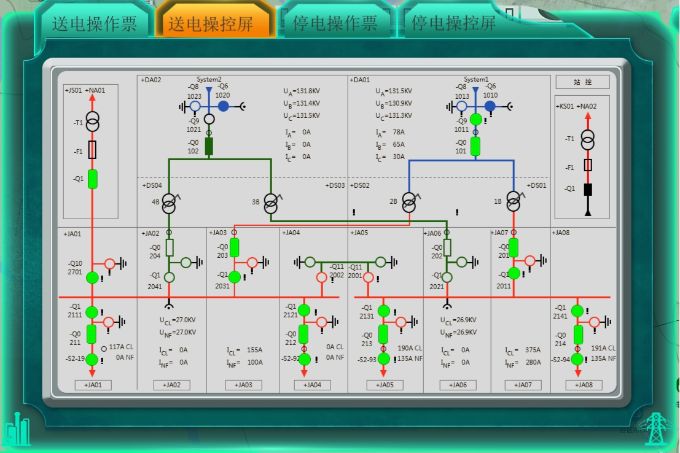Click System1 Q6 1010 blue disconnector
680x453 pixels.
click(491, 104)
